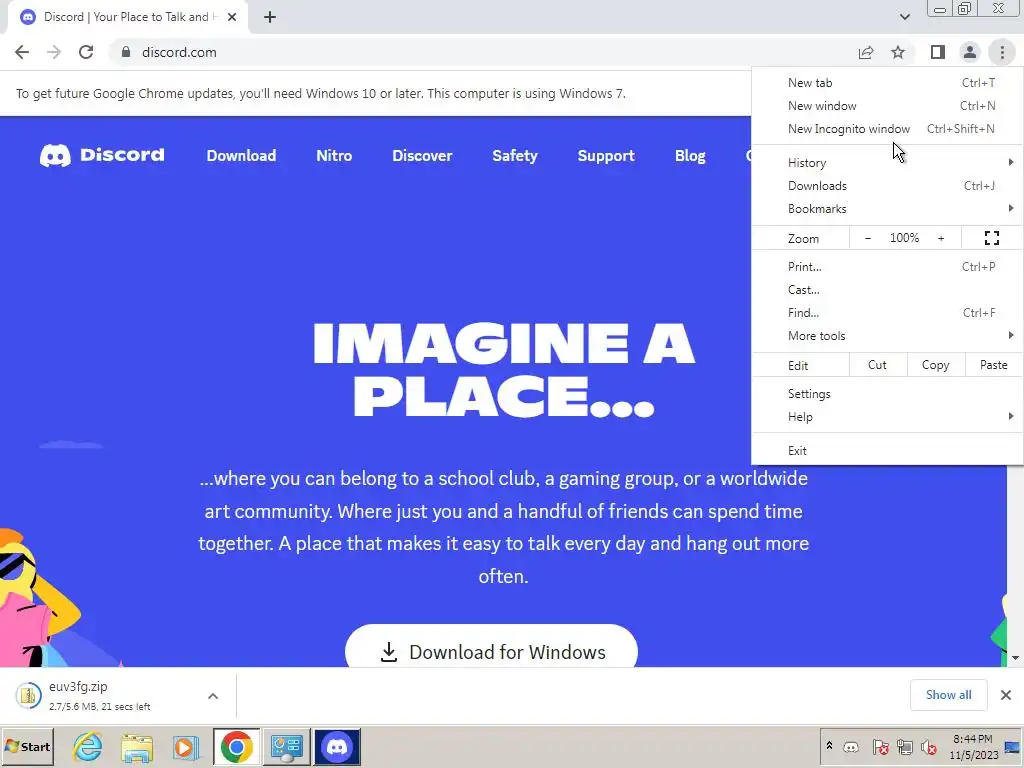Click the euv3fg.zip download file name
The image size is (1024, 768).
(78, 687)
